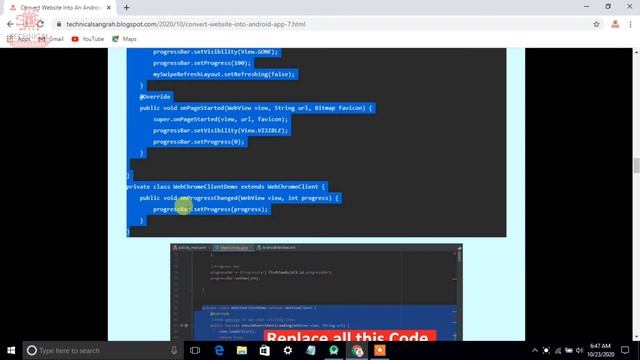Open the YouTube bookmark

pyautogui.click(x=87, y=39)
